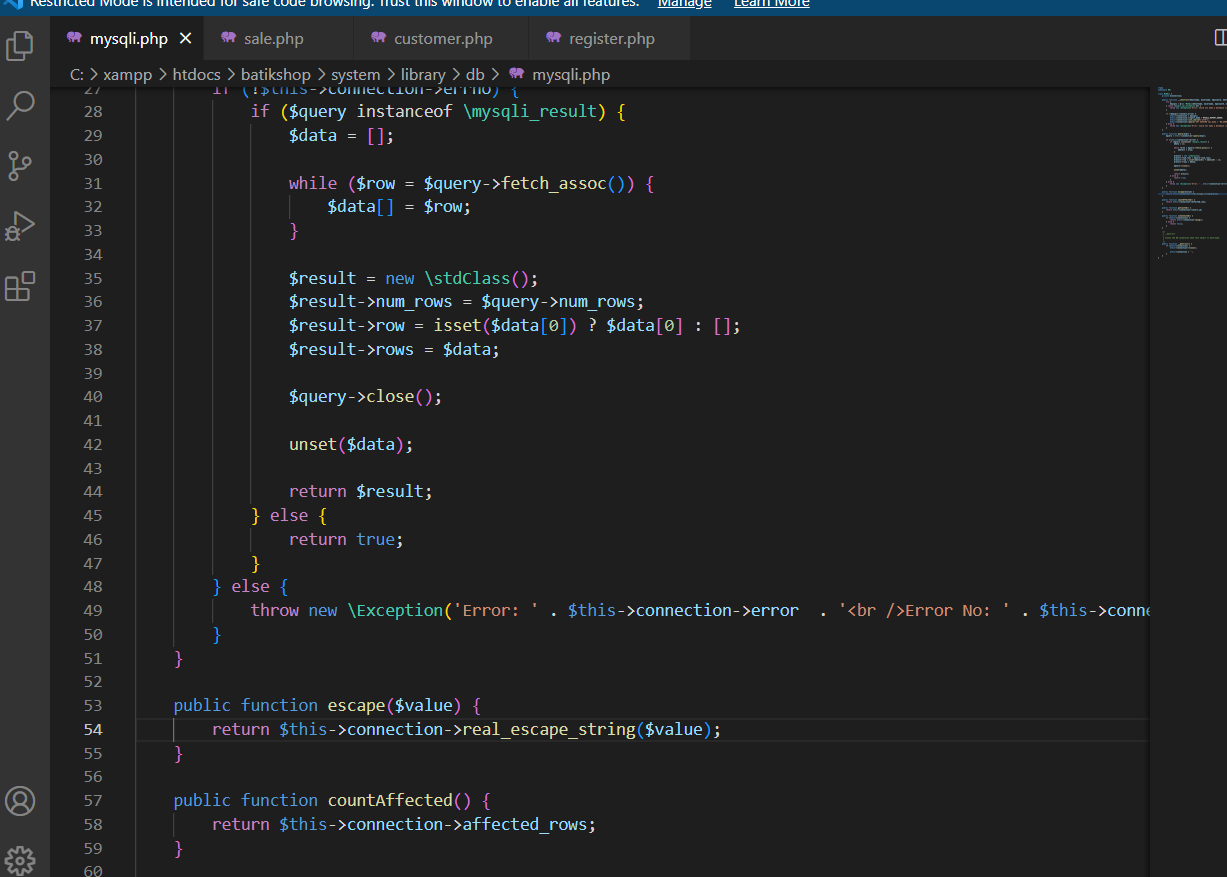Click unset($data) on line 42
Image resolution: width=1227 pixels, height=877 pixels.
pyautogui.click(x=346, y=444)
